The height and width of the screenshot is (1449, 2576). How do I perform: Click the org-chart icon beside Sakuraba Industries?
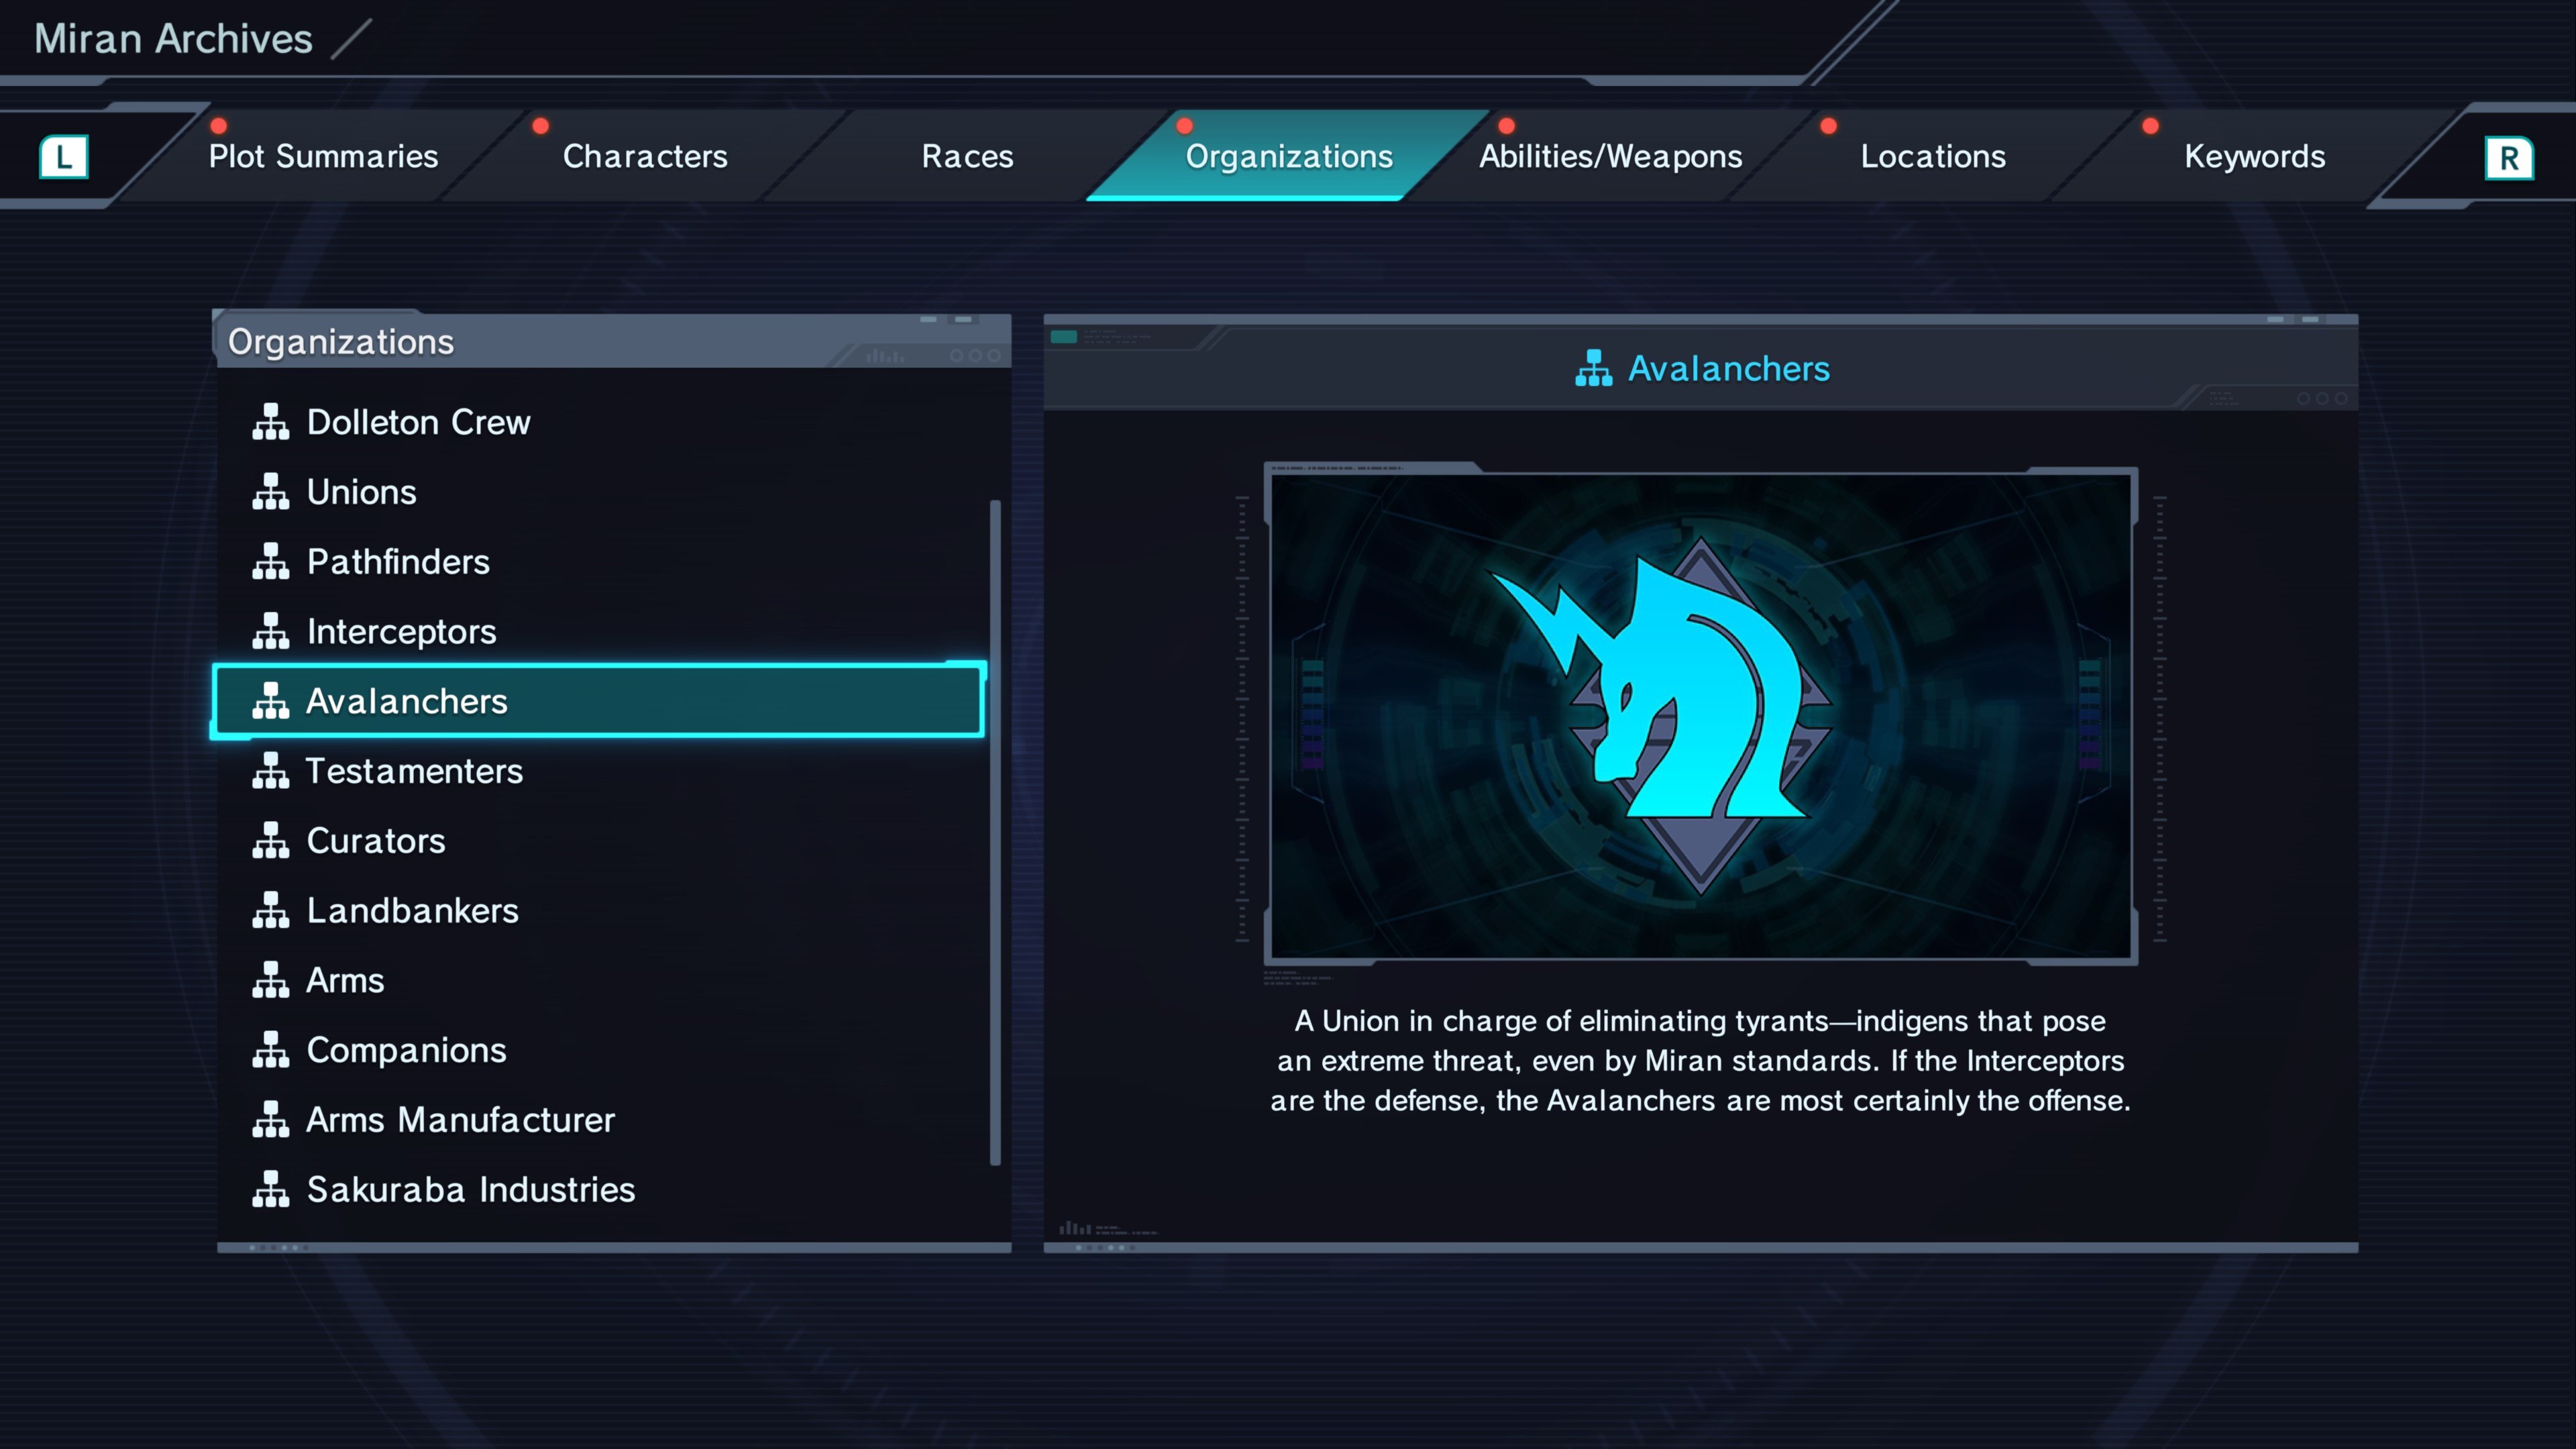(x=270, y=1190)
